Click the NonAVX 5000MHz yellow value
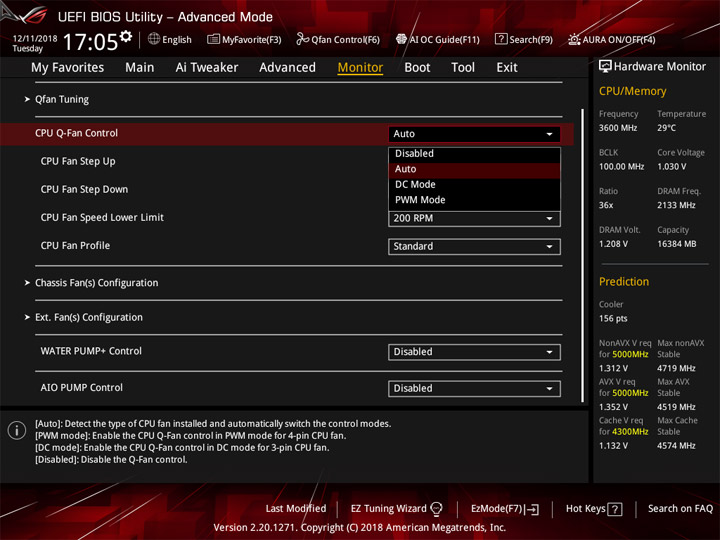Screen dimensions: 720x540 click(x=630, y=354)
